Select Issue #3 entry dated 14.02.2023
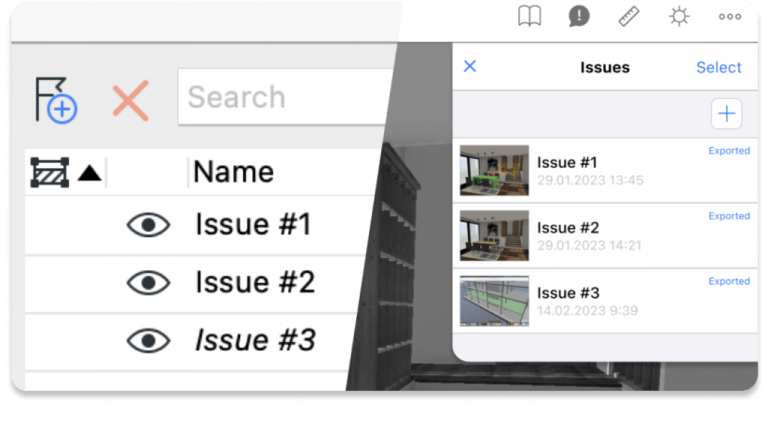Image resolution: width=768 pixels, height=432 pixels. [x=605, y=301]
